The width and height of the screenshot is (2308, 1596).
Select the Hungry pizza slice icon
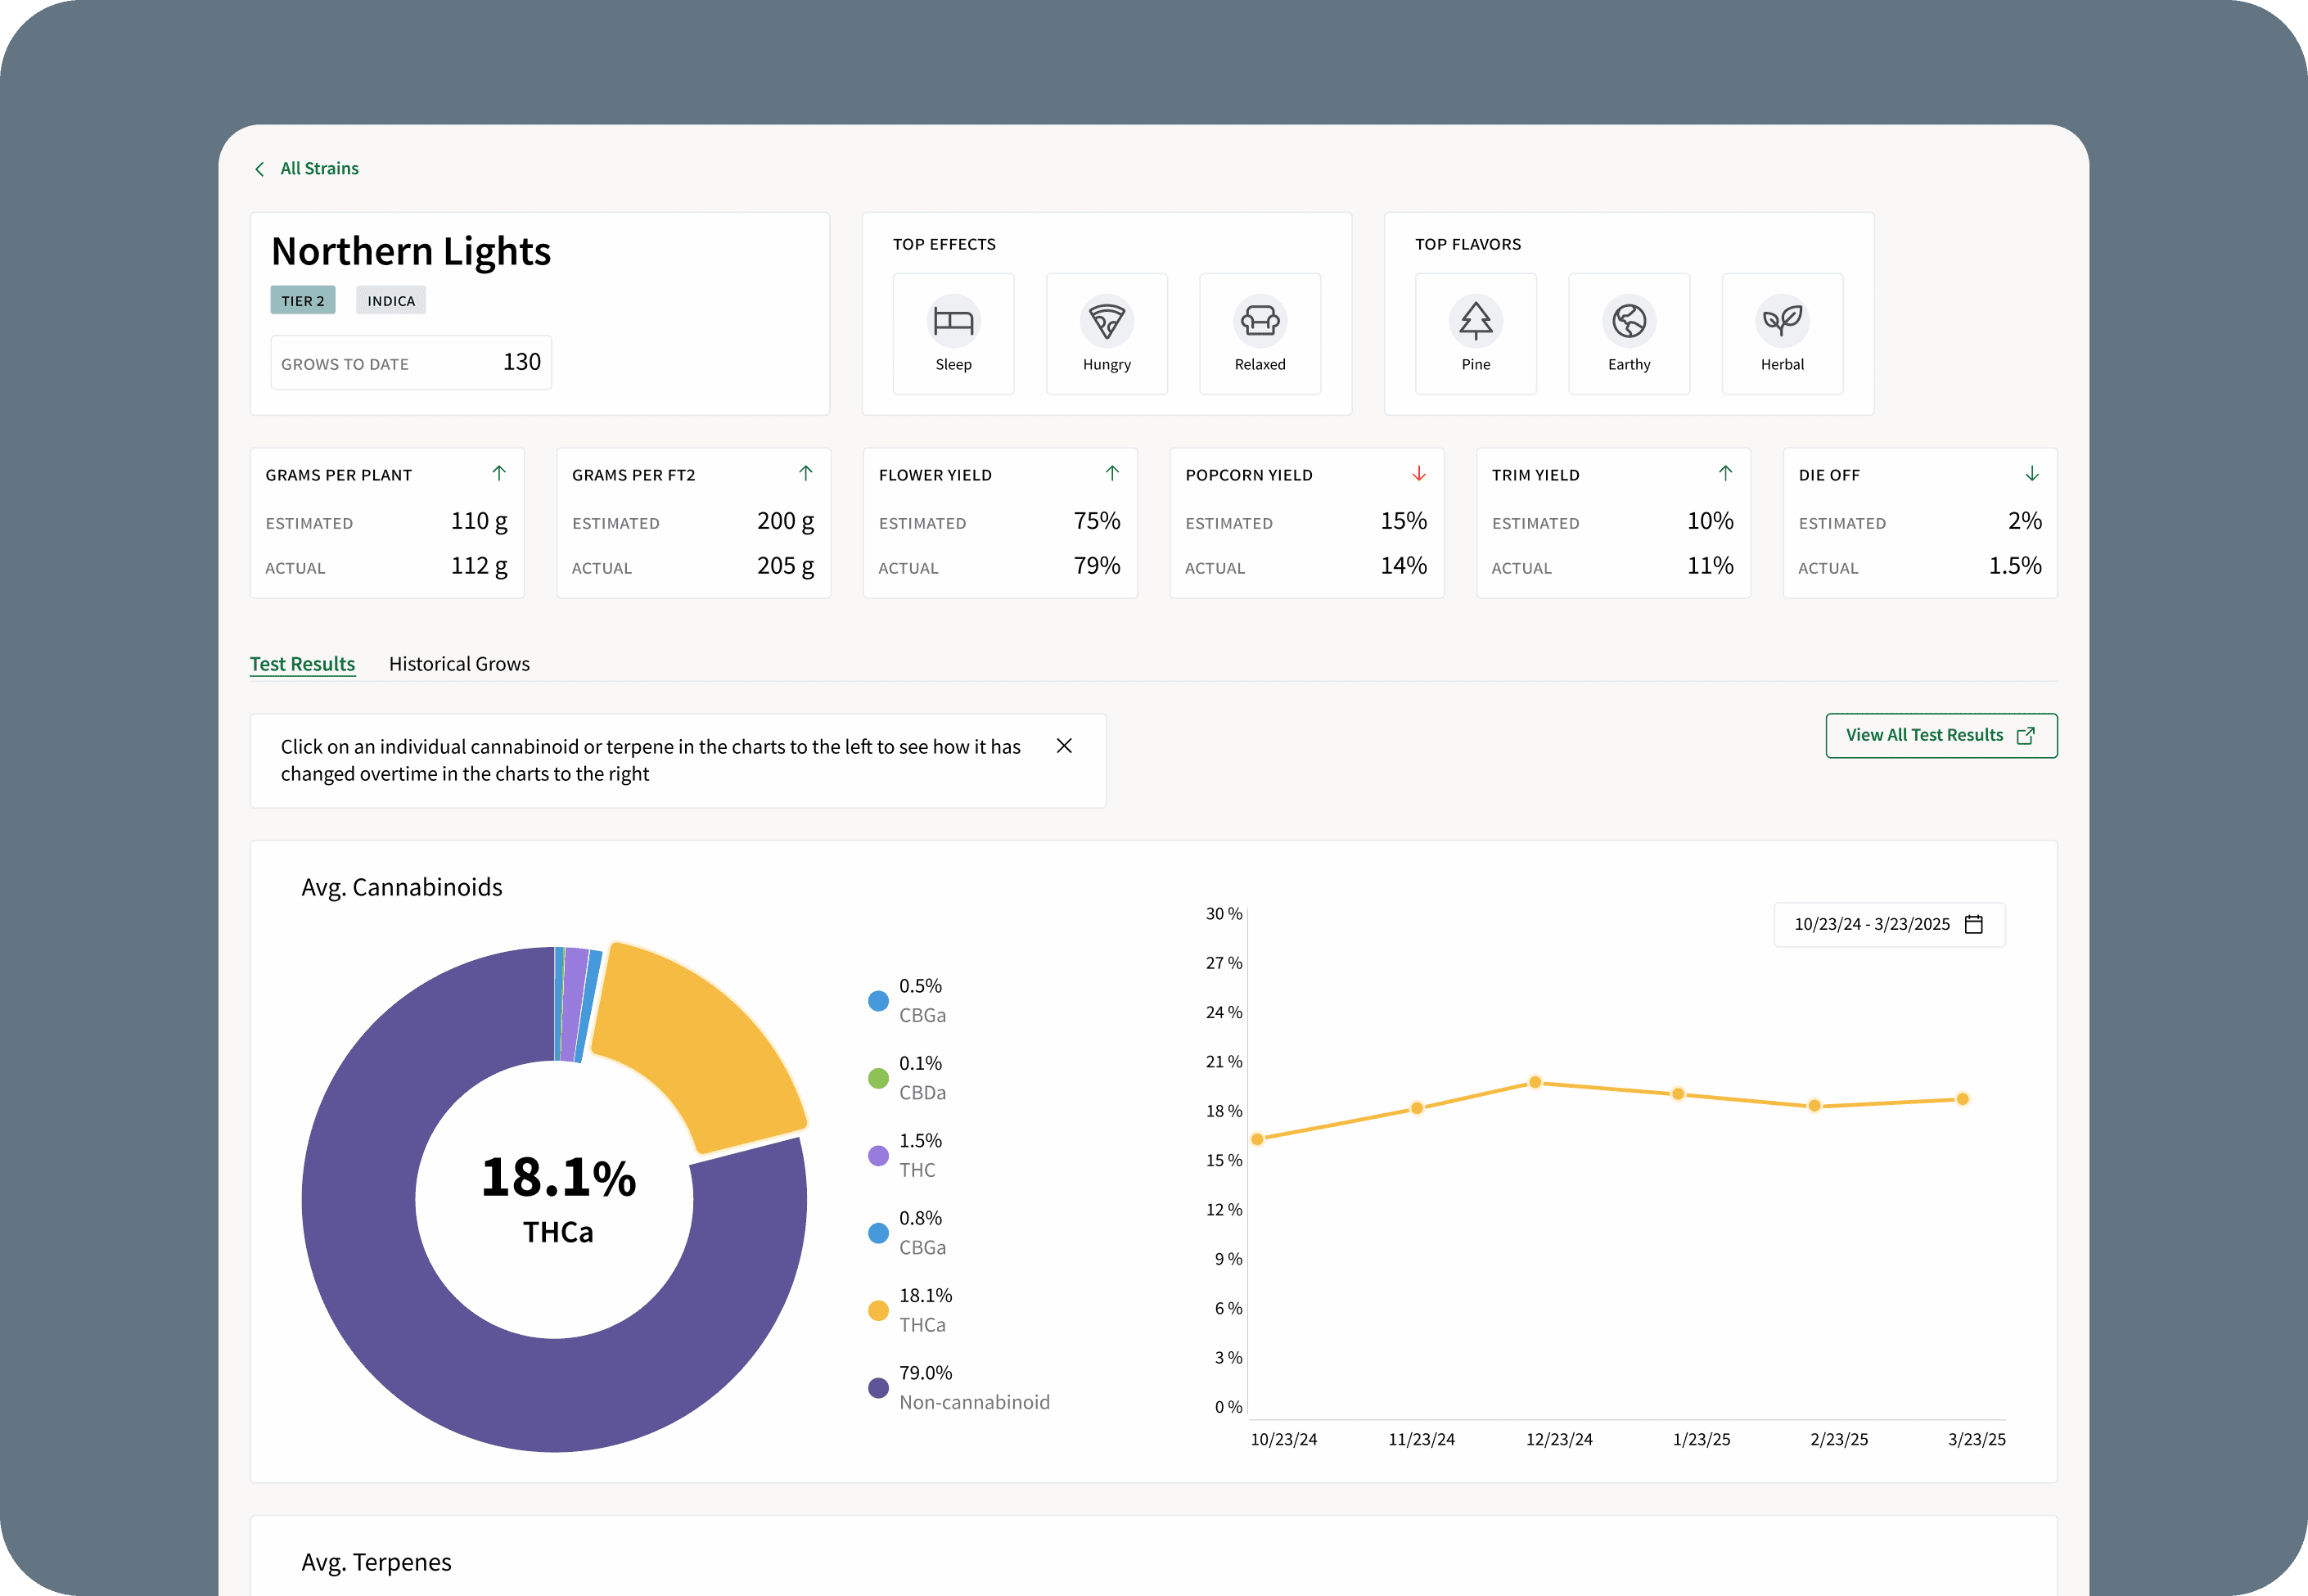pos(1106,321)
